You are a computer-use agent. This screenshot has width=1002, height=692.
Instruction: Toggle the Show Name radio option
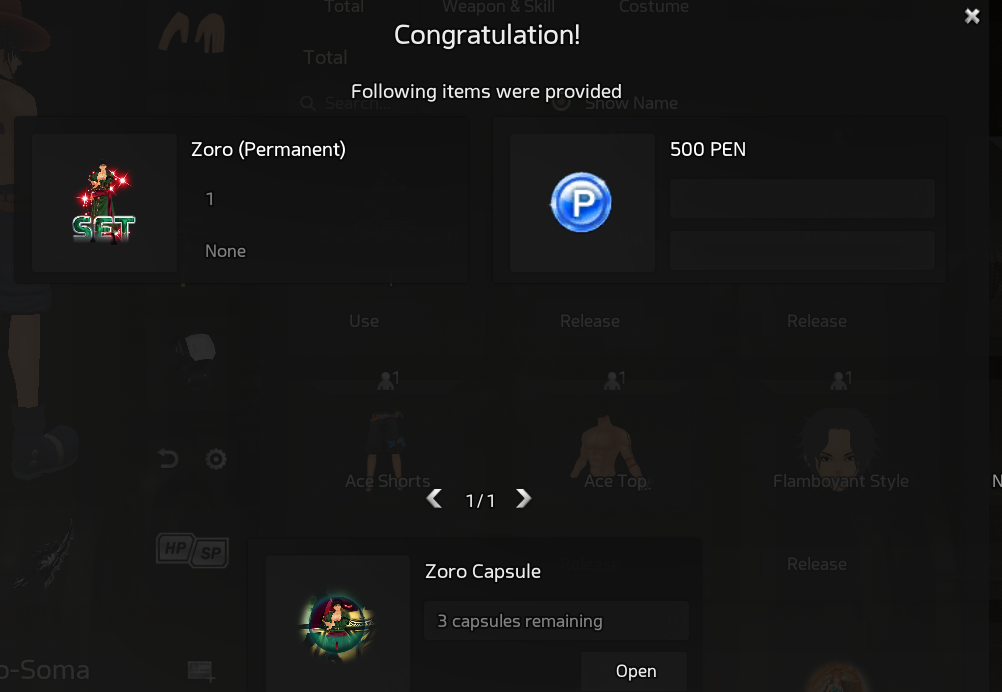tap(562, 103)
